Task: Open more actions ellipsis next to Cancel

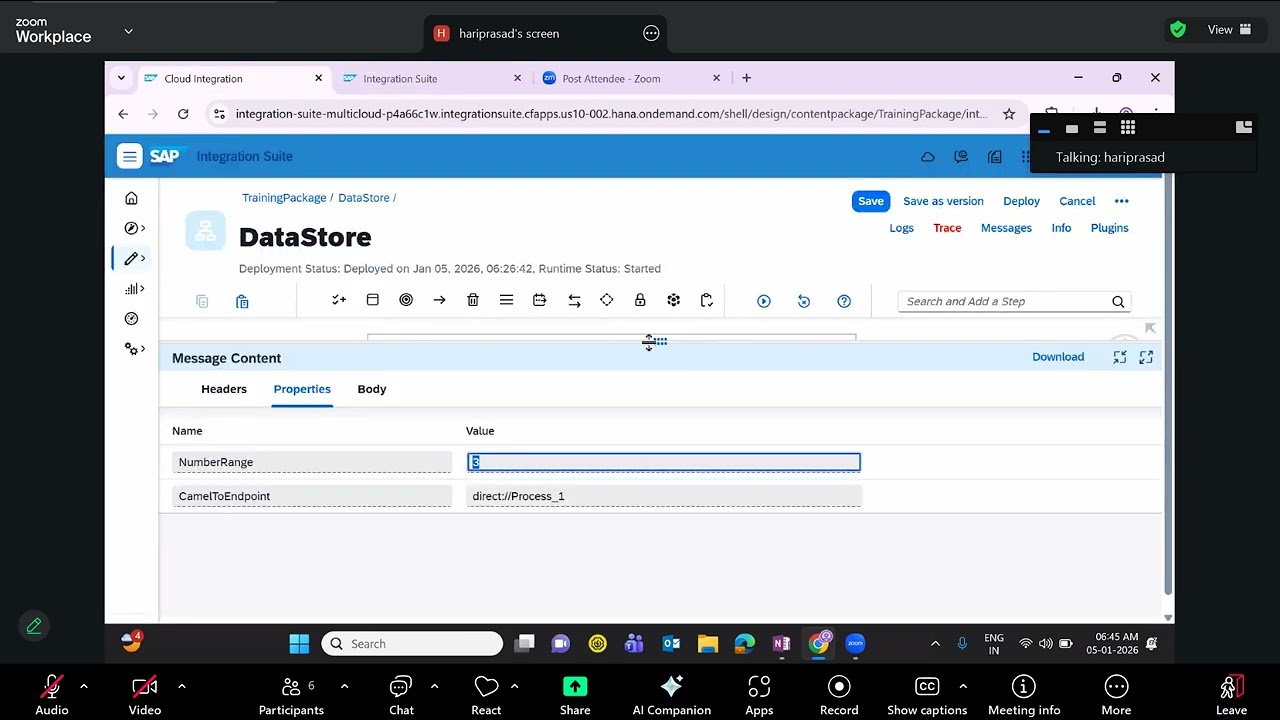Action: [x=1122, y=201]
